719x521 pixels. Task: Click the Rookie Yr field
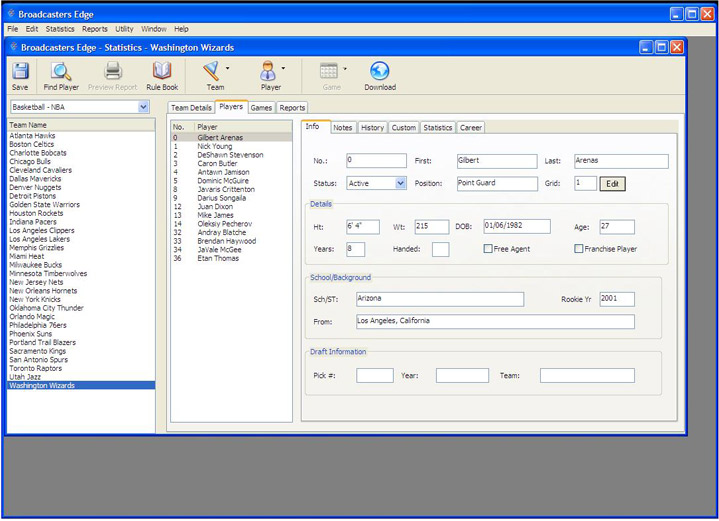[617, 299]
